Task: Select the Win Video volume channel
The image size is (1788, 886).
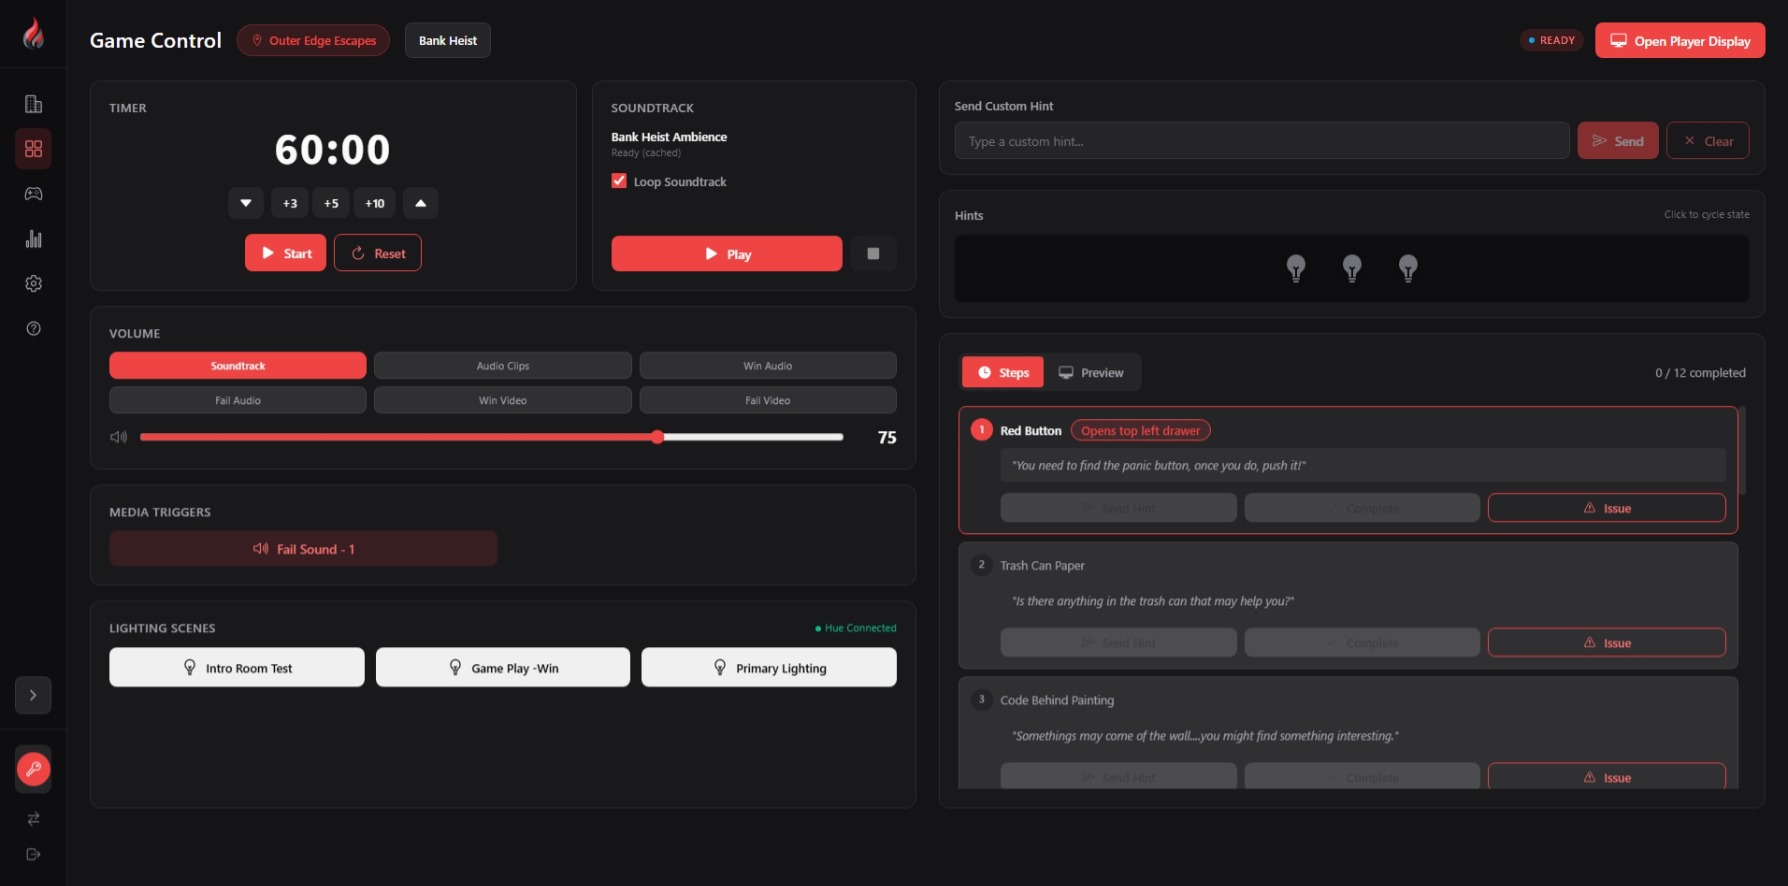Action: [x=503, y=400]
